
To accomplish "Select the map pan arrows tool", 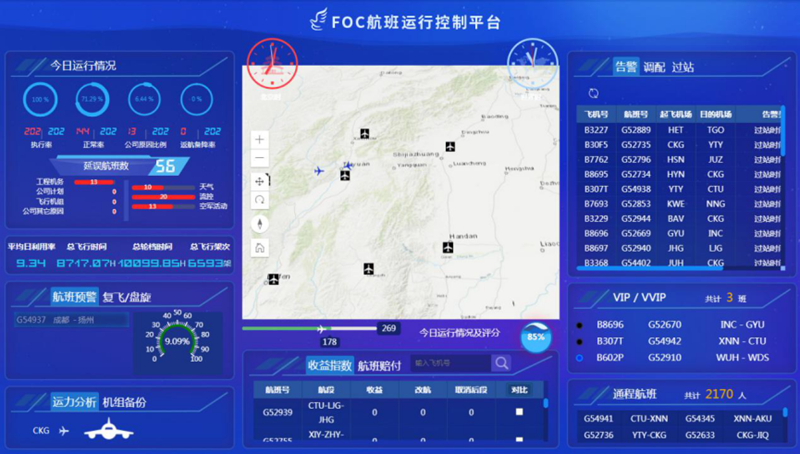I will [259, 181].
